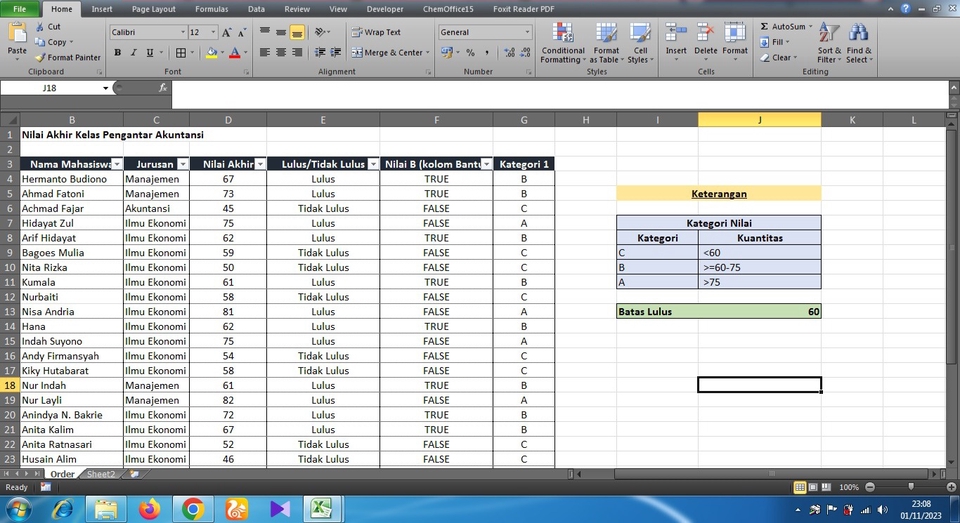The width and height of the screenshot is (960, 523).
Task: Click the comma style icon
Action: point(487,53)
